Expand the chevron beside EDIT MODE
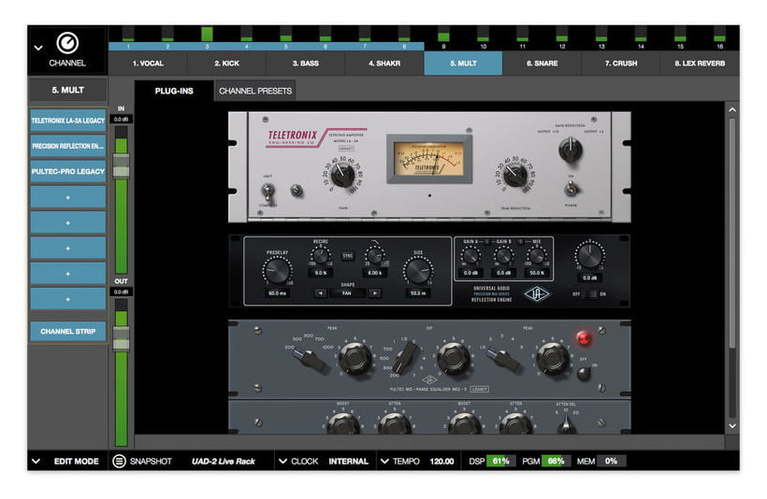This screenshot has width=767, height=499. [x=36, y=461]
